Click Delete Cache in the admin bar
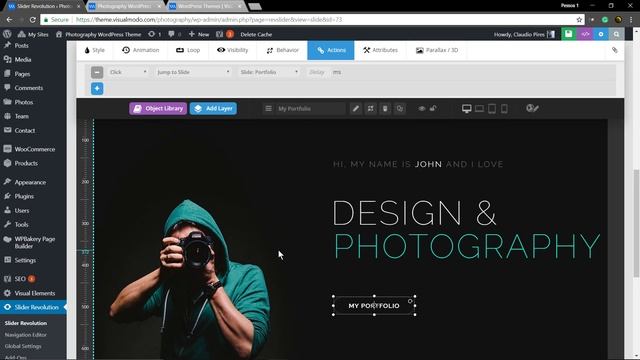 pos(256,34)
